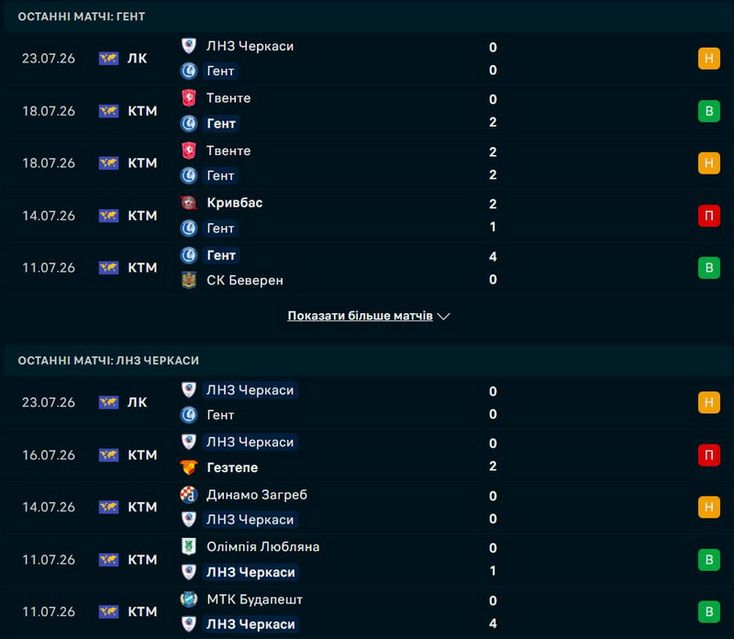Screen dimensions: 734x639
Task: Expand list via Показати більше матчів chevron
Action: click(x=443, y=316)
